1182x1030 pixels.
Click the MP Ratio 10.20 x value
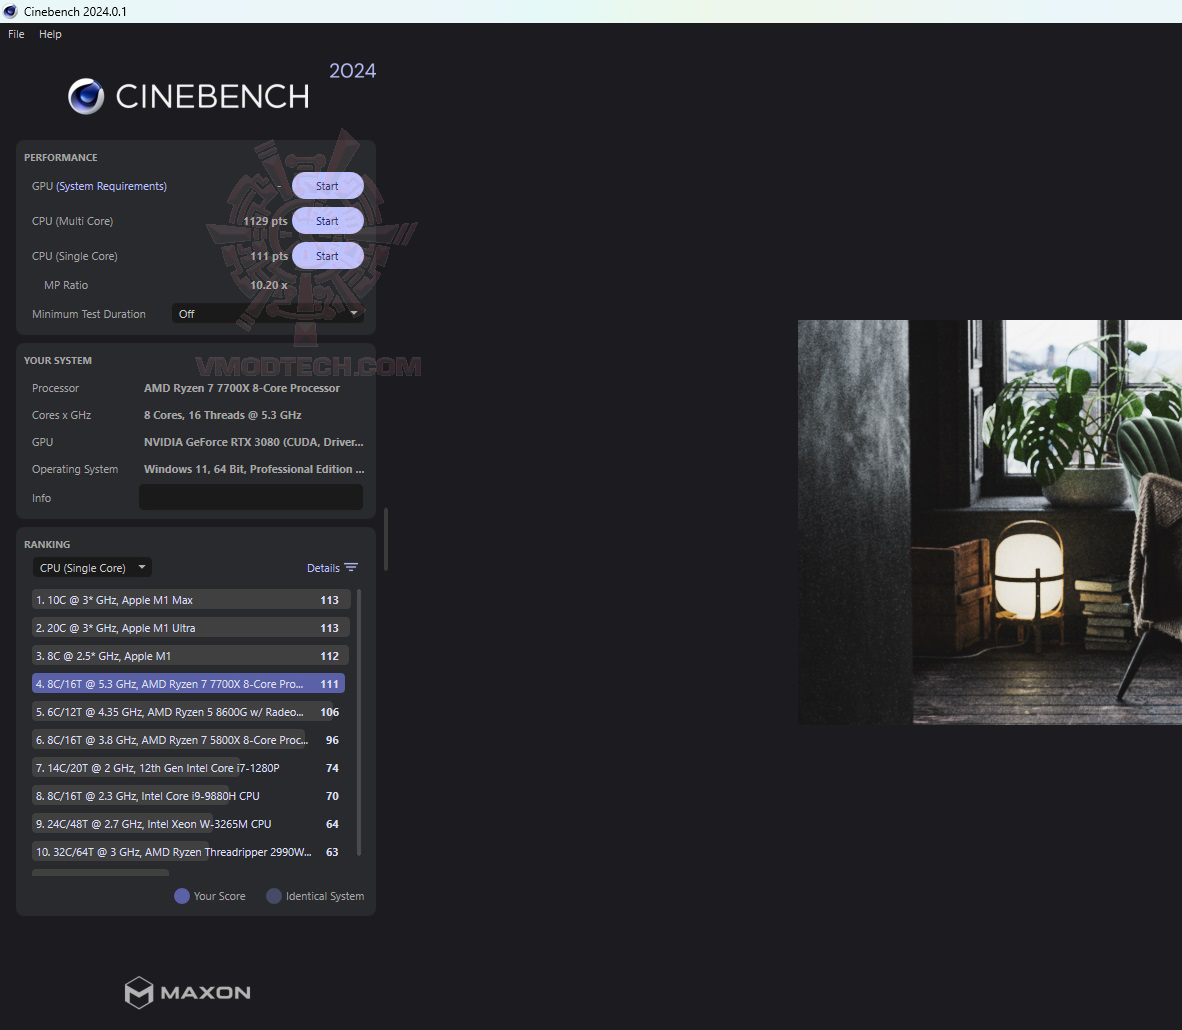pyautogui.click(x=269, y=285)
